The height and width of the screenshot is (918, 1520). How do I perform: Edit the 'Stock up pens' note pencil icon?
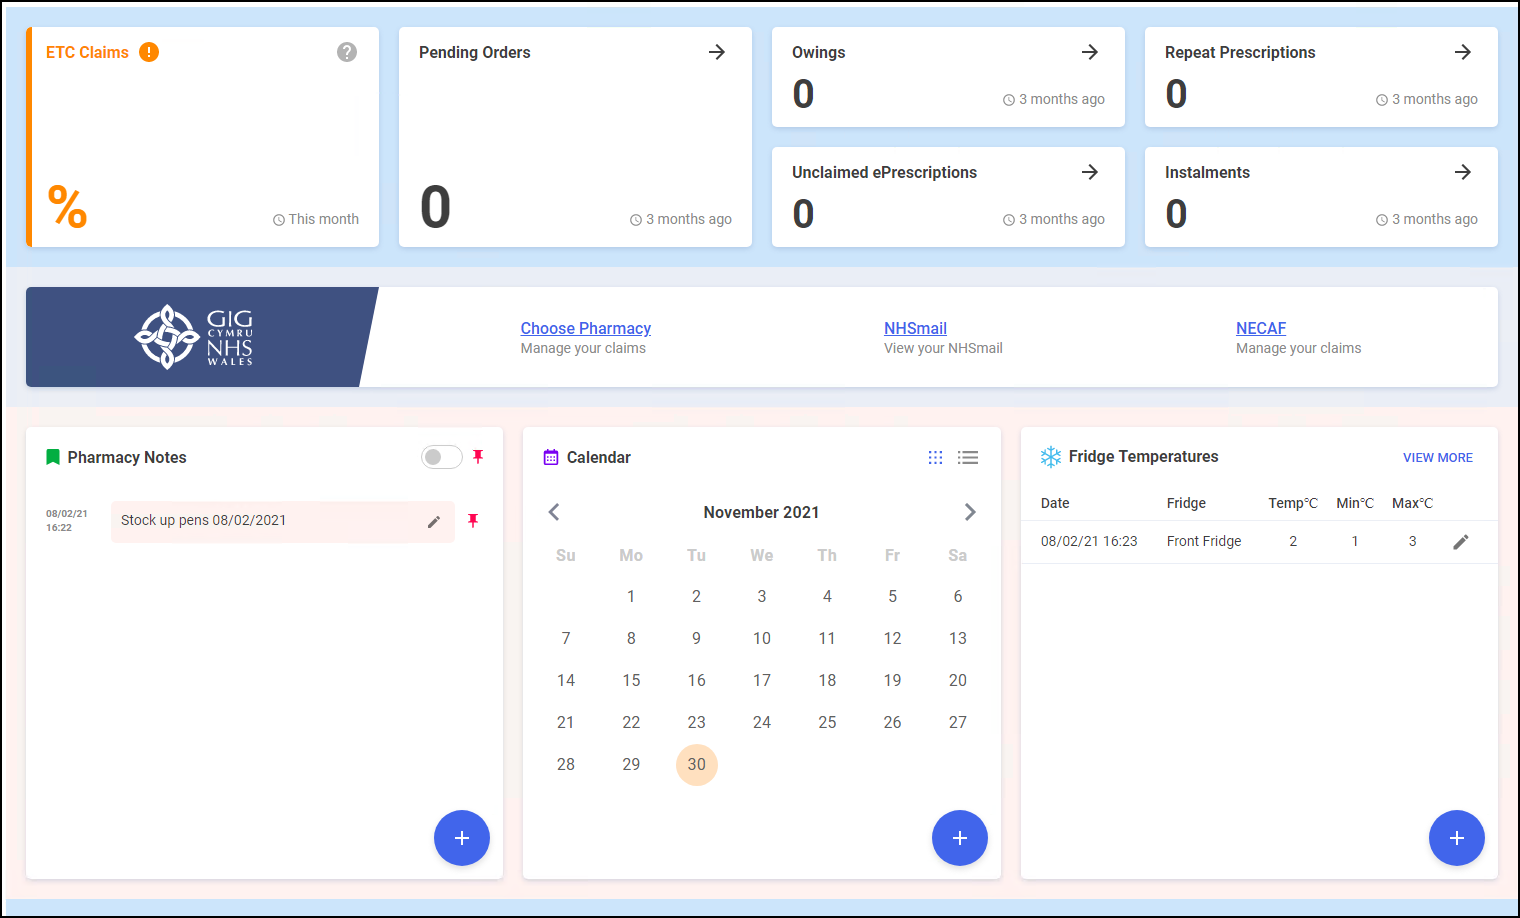434,522
